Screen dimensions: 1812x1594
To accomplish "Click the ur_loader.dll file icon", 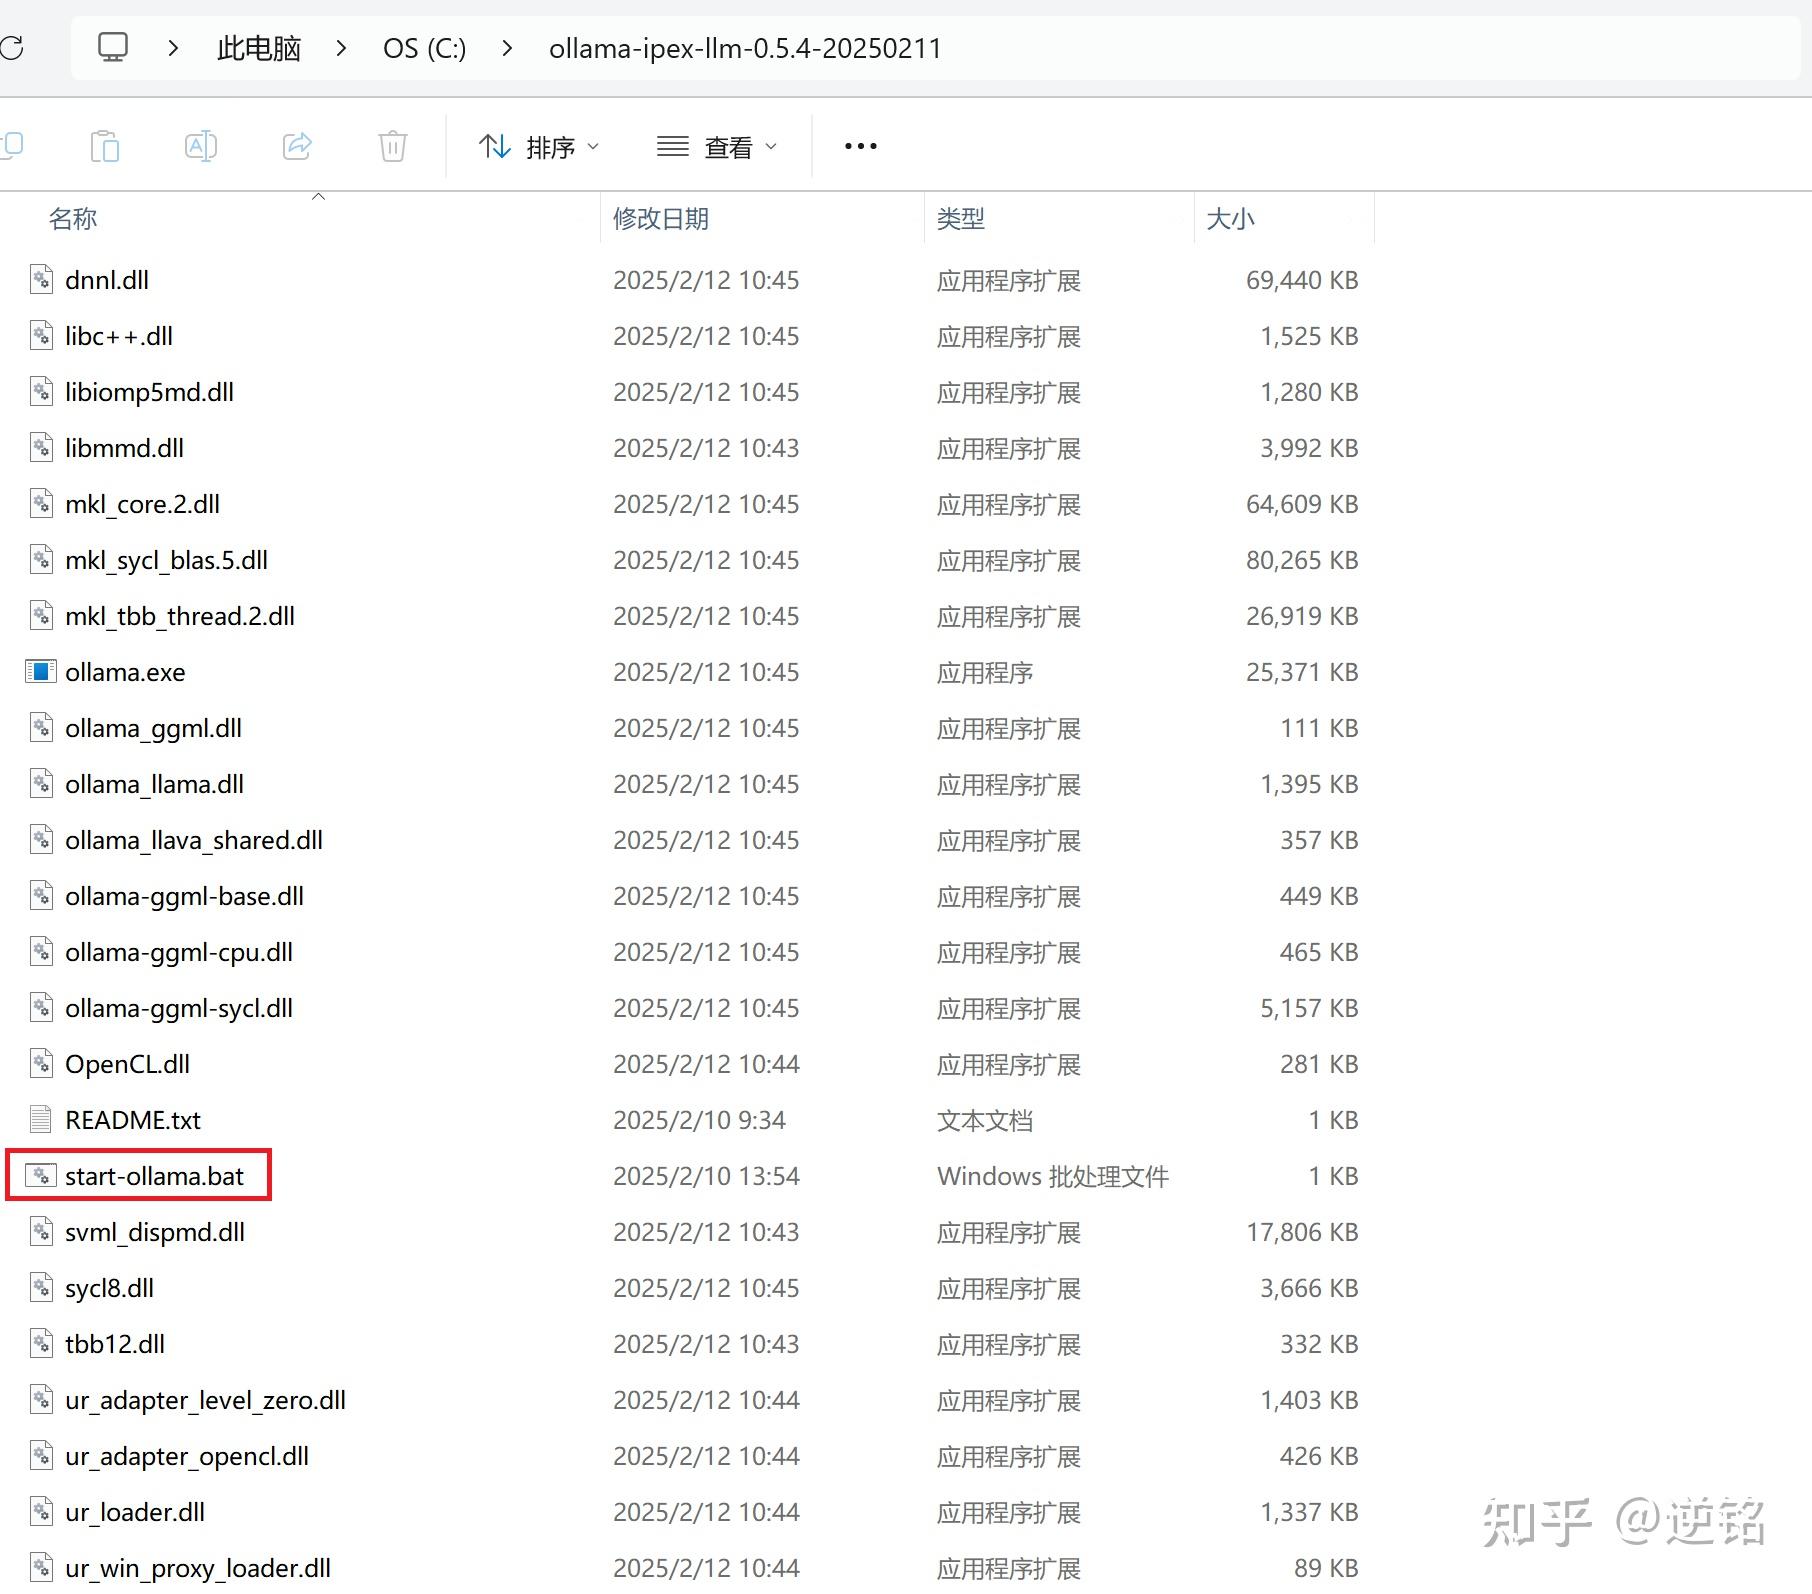I will [41, 1511].
